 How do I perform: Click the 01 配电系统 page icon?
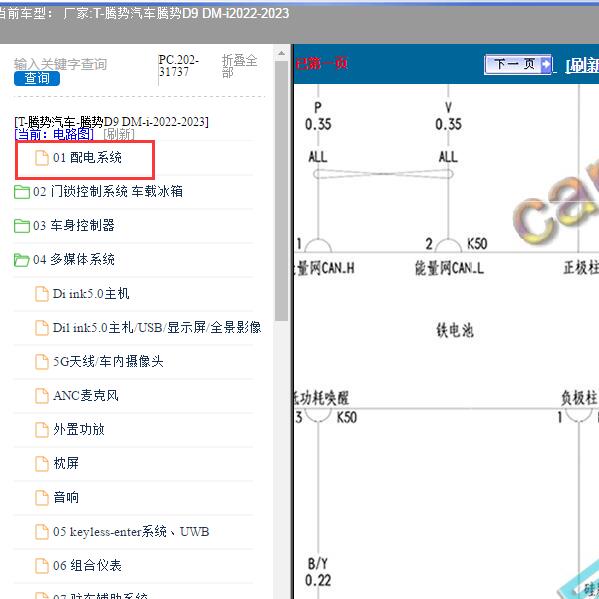click(x=42, y=158)
